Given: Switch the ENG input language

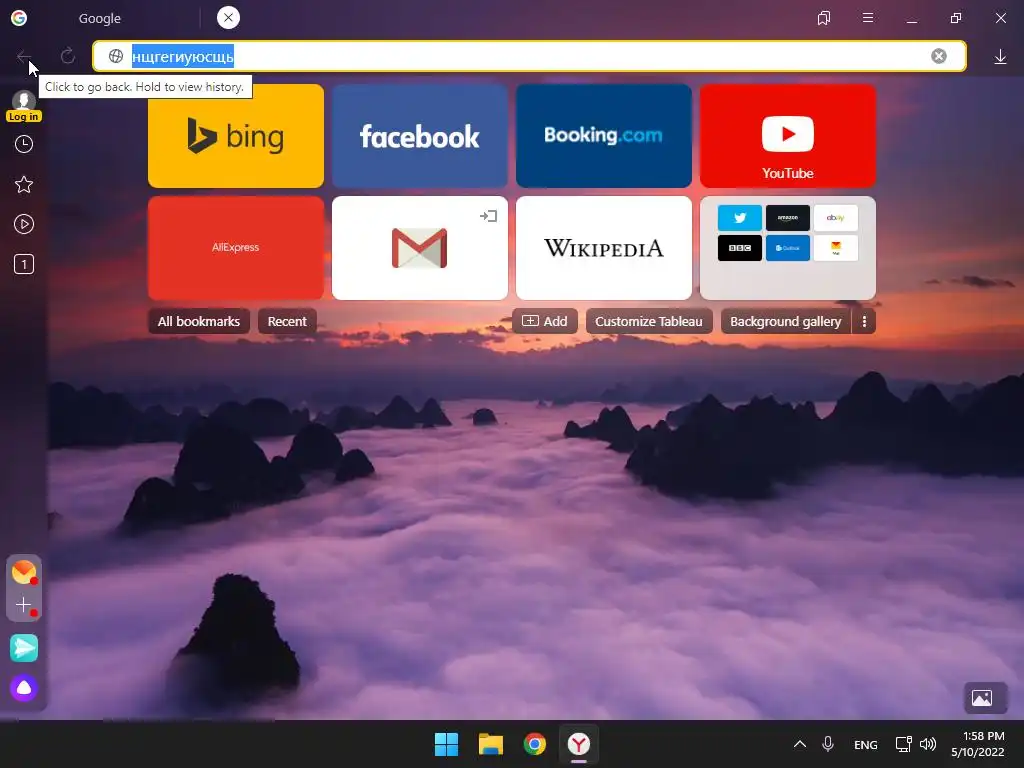Looking at the screenshot, I should (865, 745).
